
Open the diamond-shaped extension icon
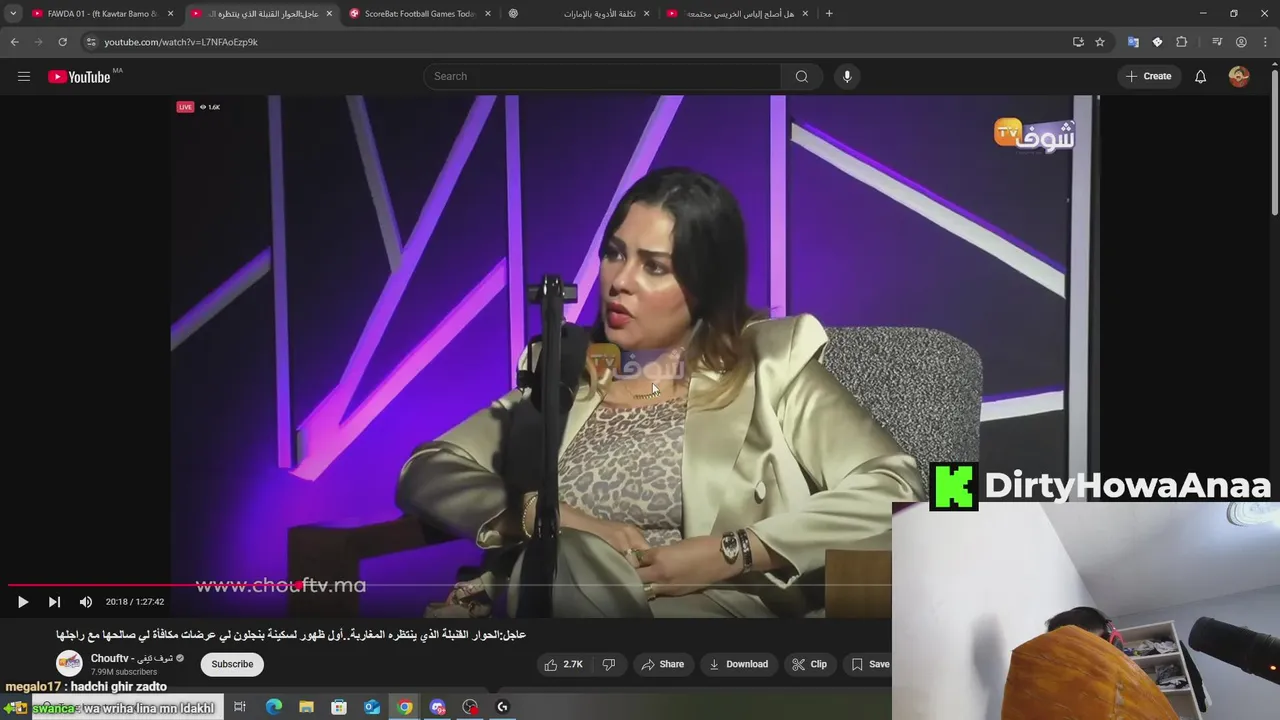(x=1157, y=42)
